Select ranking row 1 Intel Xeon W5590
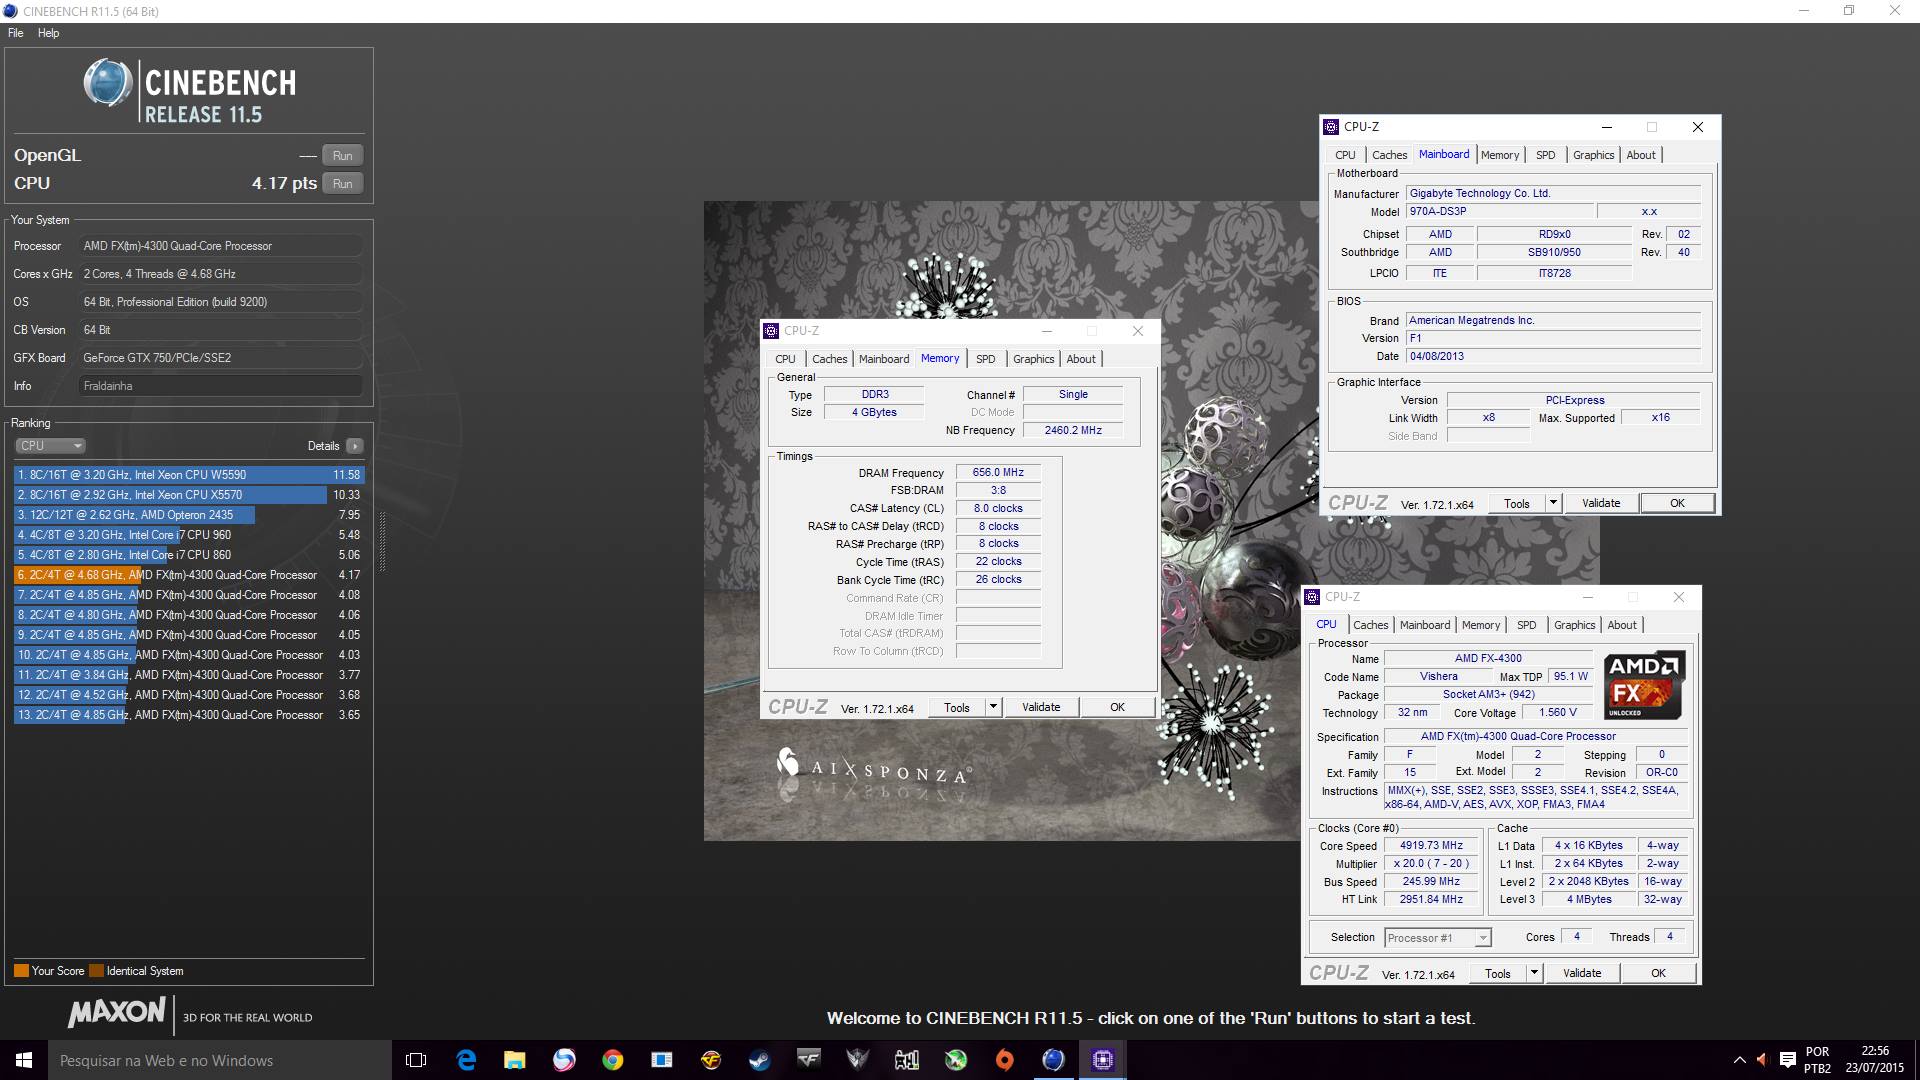 tap(188, 475)
